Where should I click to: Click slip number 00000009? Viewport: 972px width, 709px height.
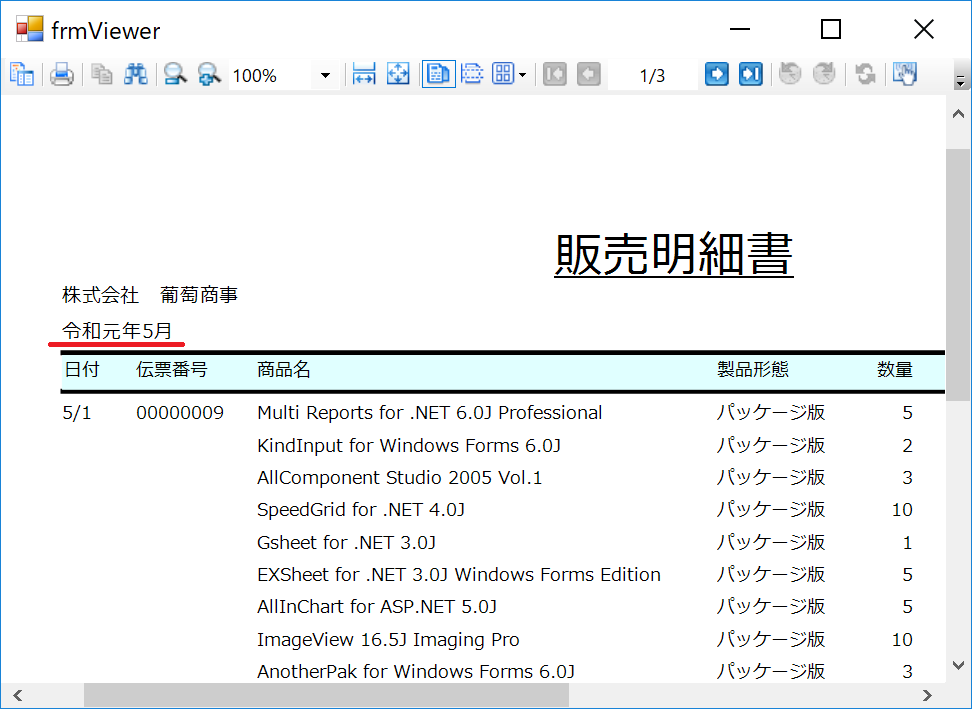[x=180, y=413]
